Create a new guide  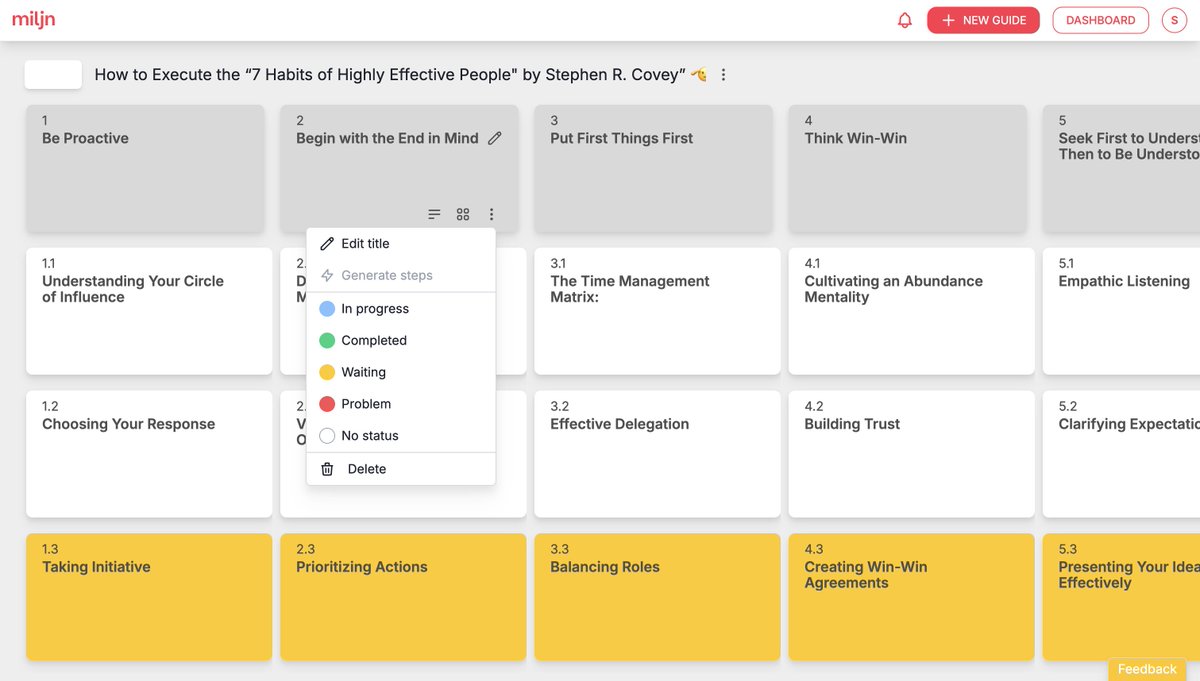(x=983, y=20)
